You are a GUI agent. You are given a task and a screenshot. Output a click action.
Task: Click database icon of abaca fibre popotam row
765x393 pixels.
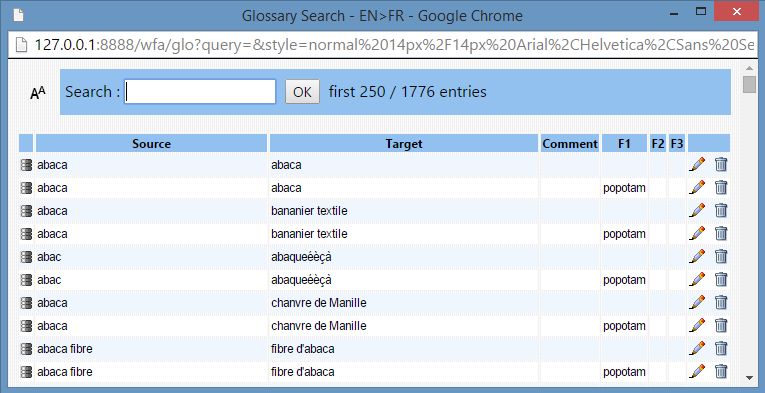26,372
